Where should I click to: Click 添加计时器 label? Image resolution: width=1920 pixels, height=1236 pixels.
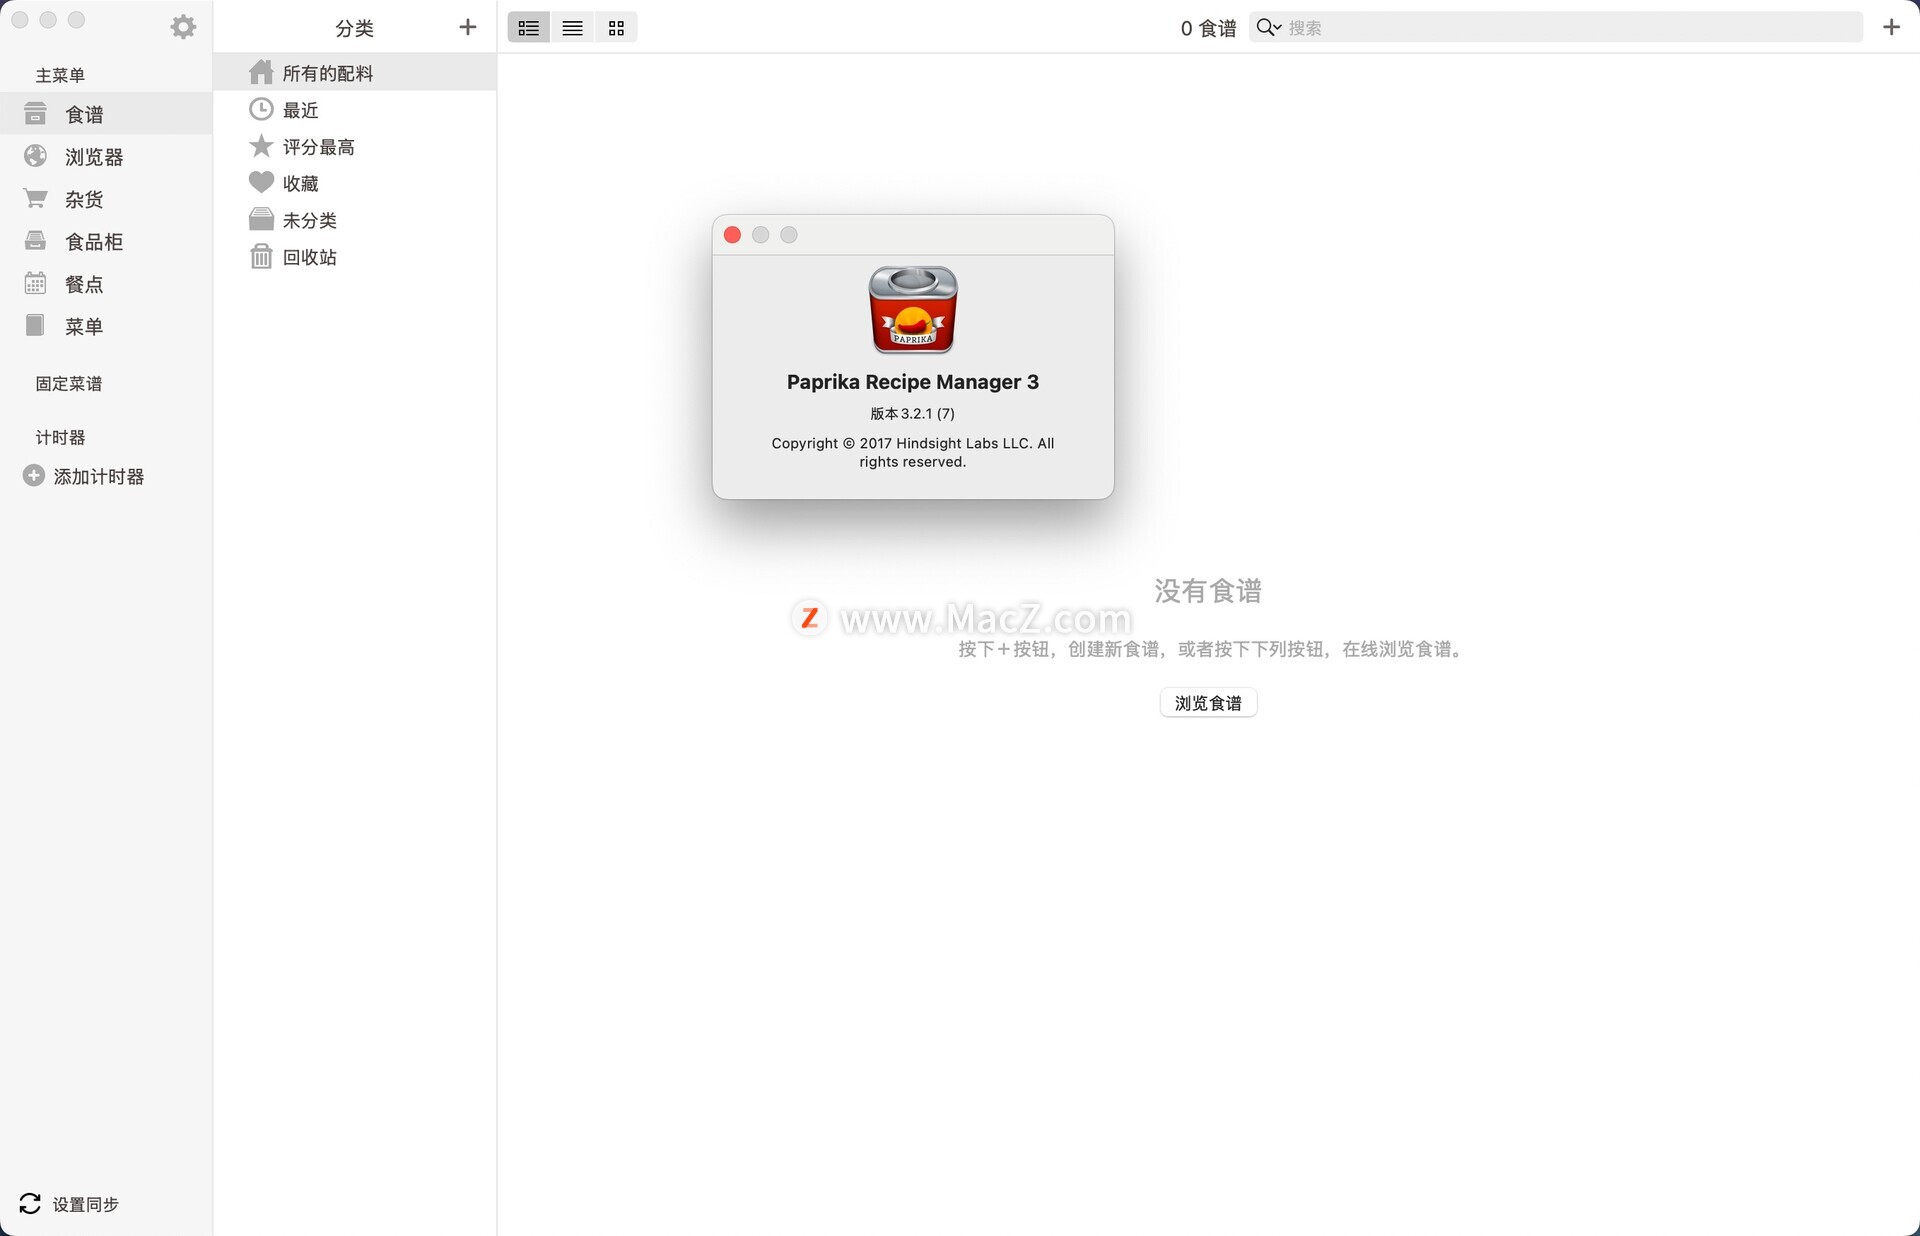(99, 477)
